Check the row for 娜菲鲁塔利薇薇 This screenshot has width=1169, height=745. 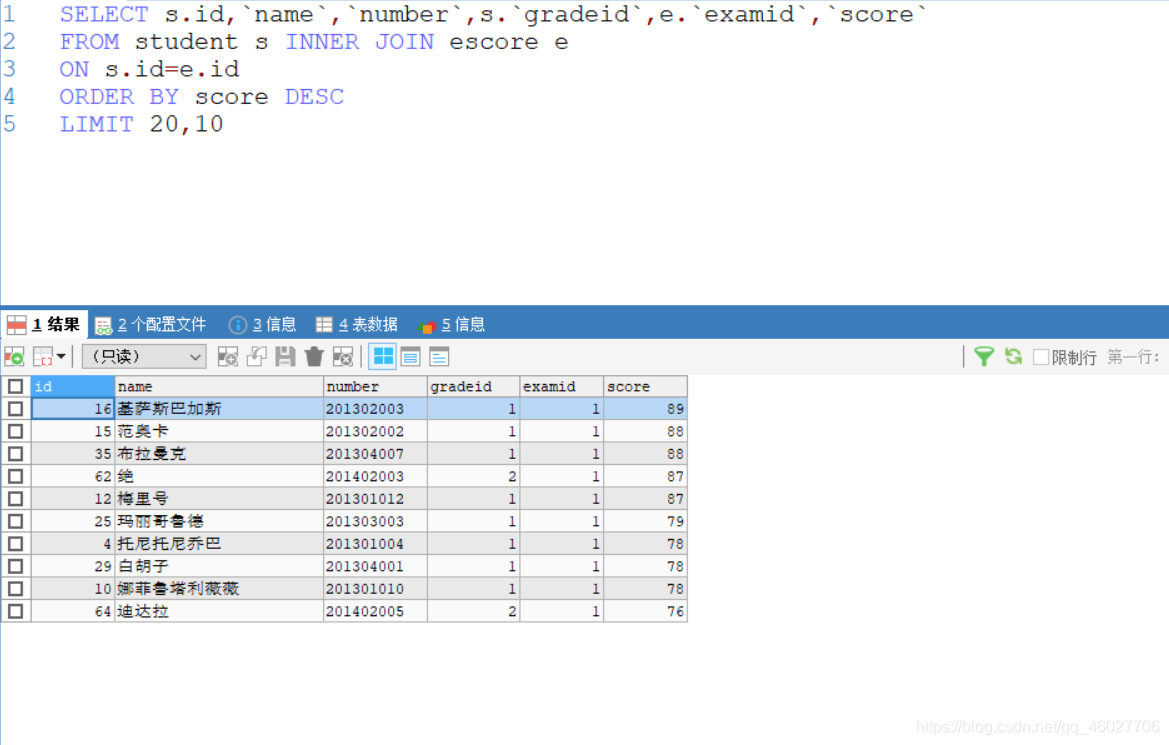pyautogui.click(x=16, y=588)
